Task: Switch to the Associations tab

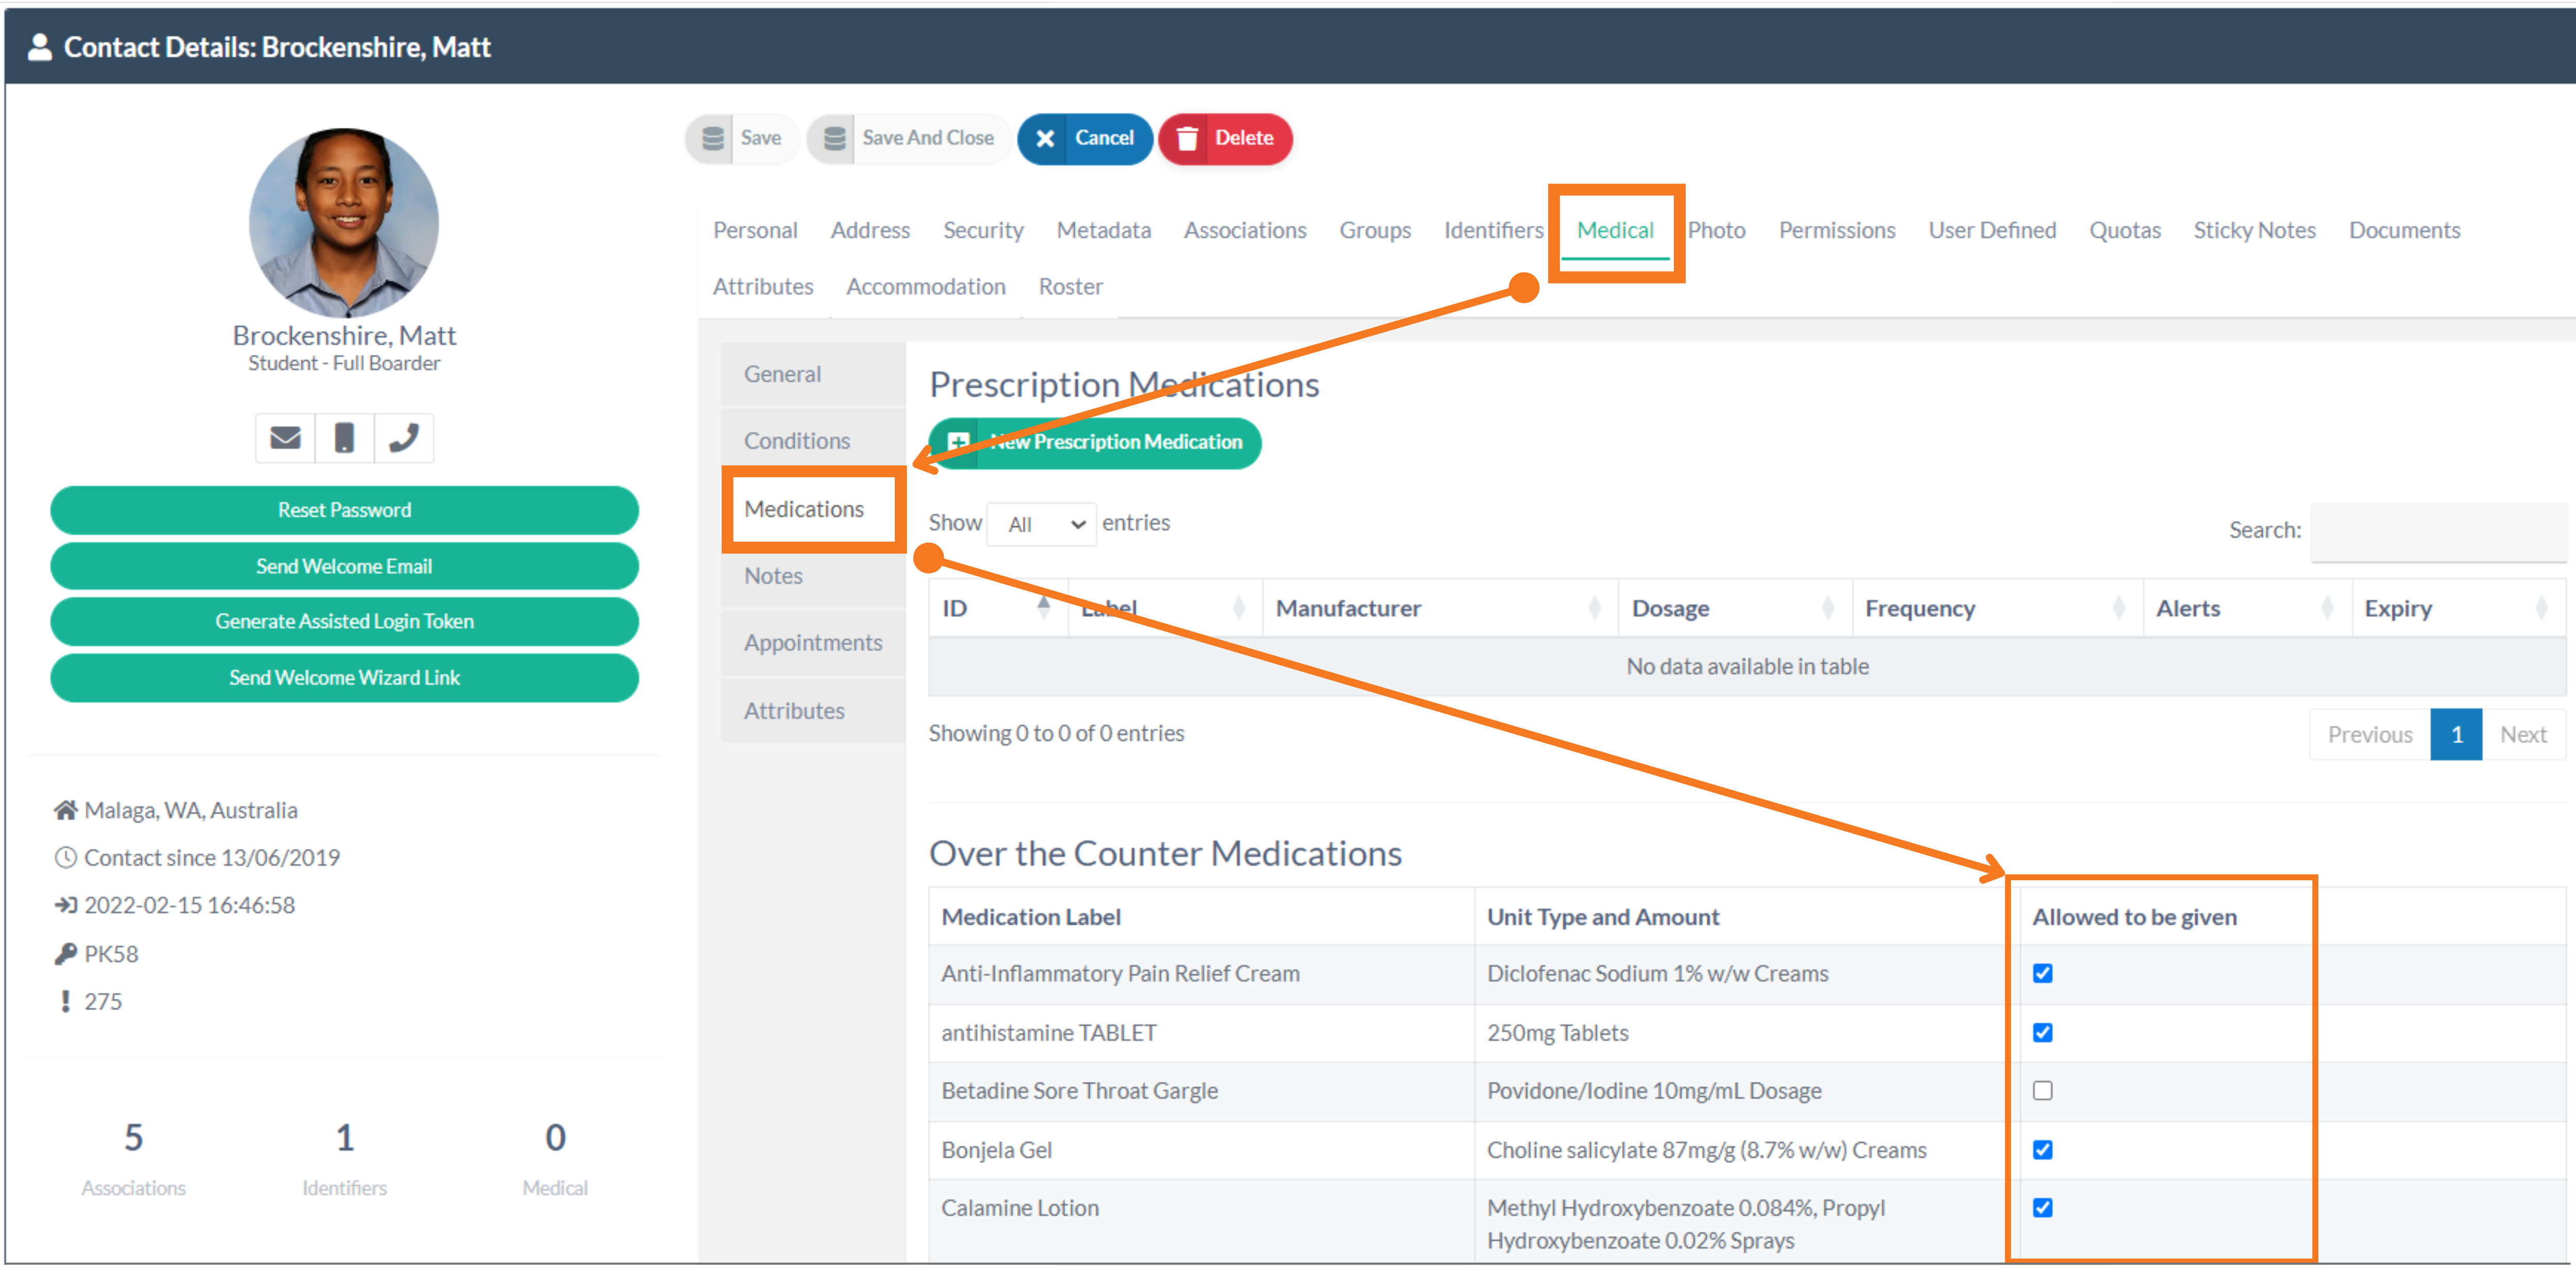Action: [x=1244, y=230]
